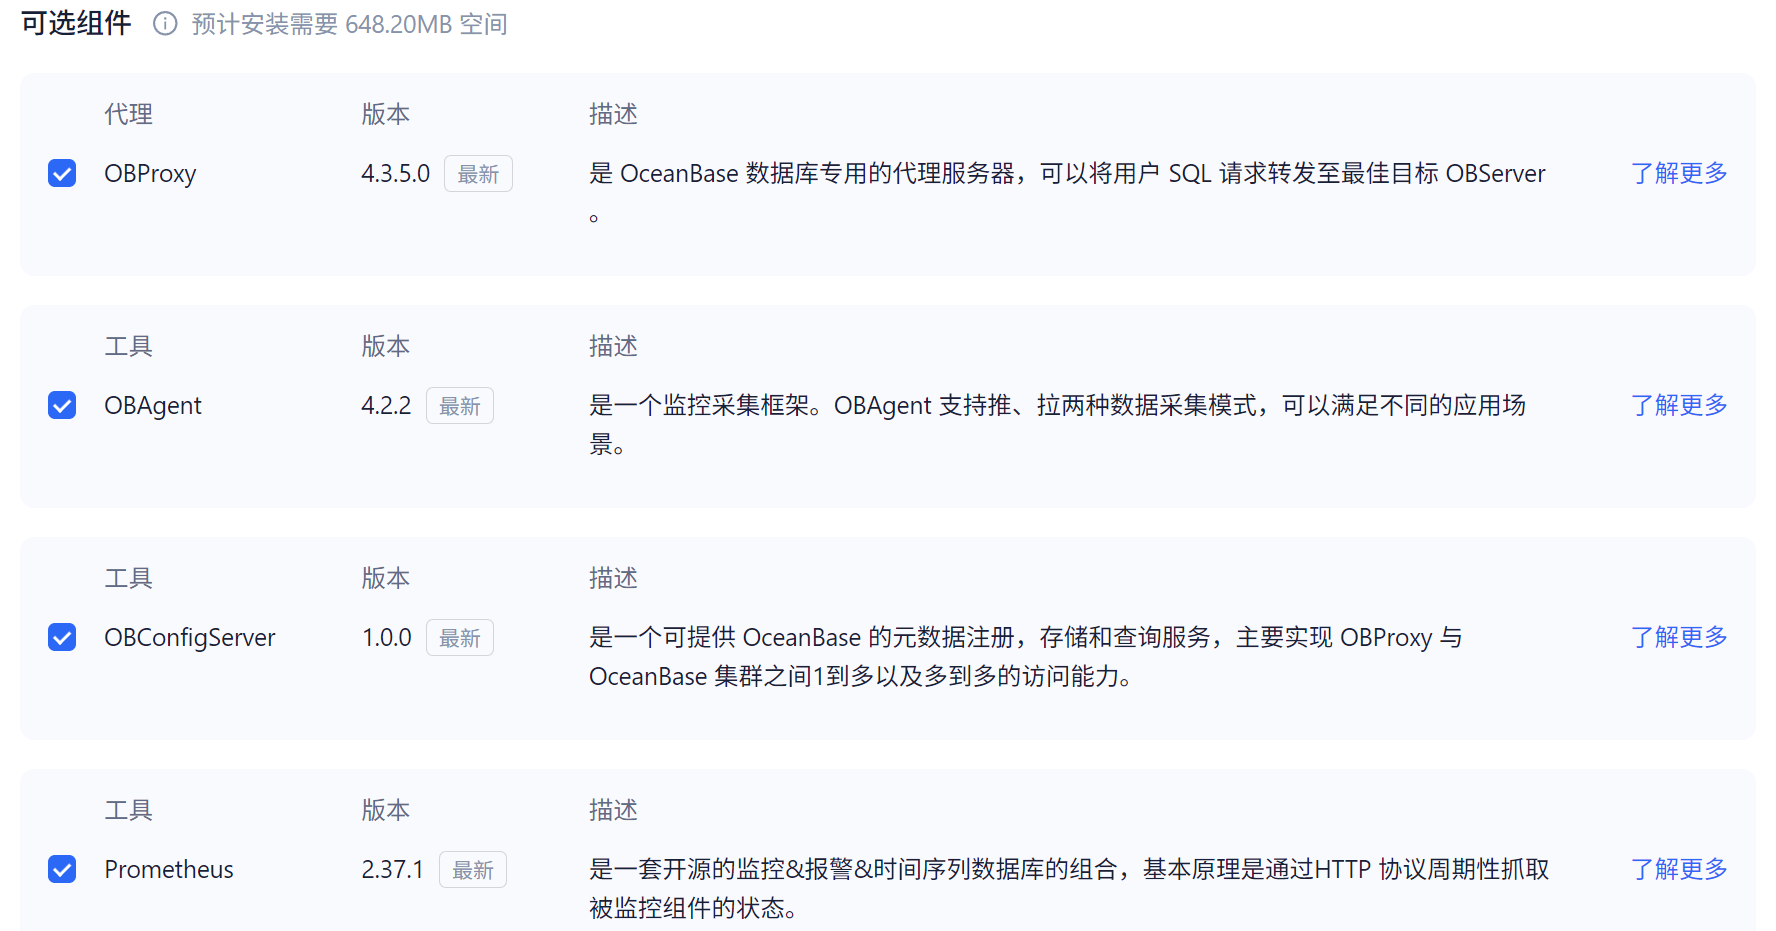Viewport: 1776px width, 931px height.
Task: Follow the OBConfigServer 了解更多 link
Action: (1679, 637)
